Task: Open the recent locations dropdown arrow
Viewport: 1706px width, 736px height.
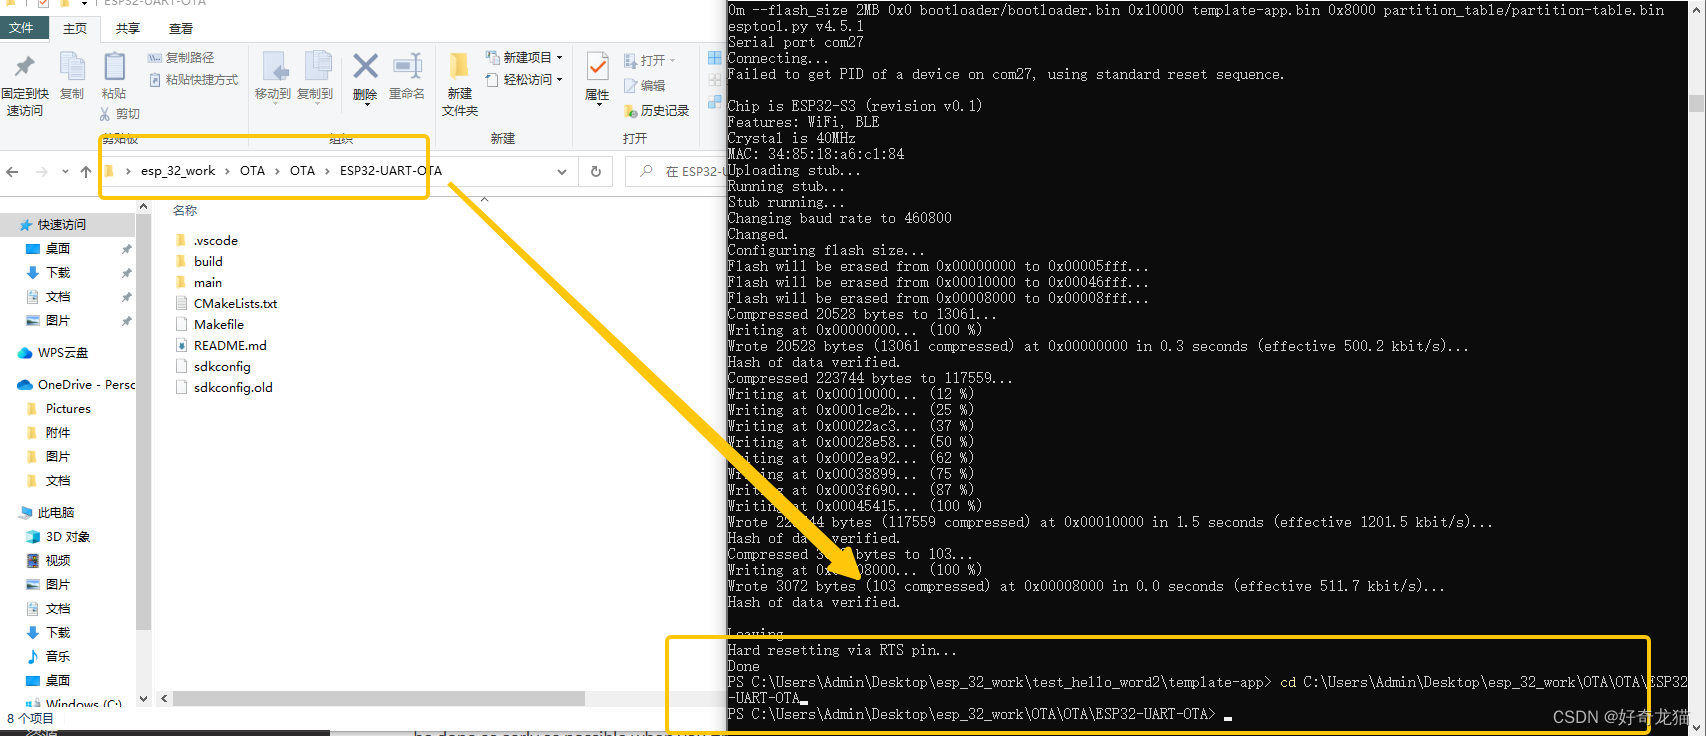Action: [65, 172]
